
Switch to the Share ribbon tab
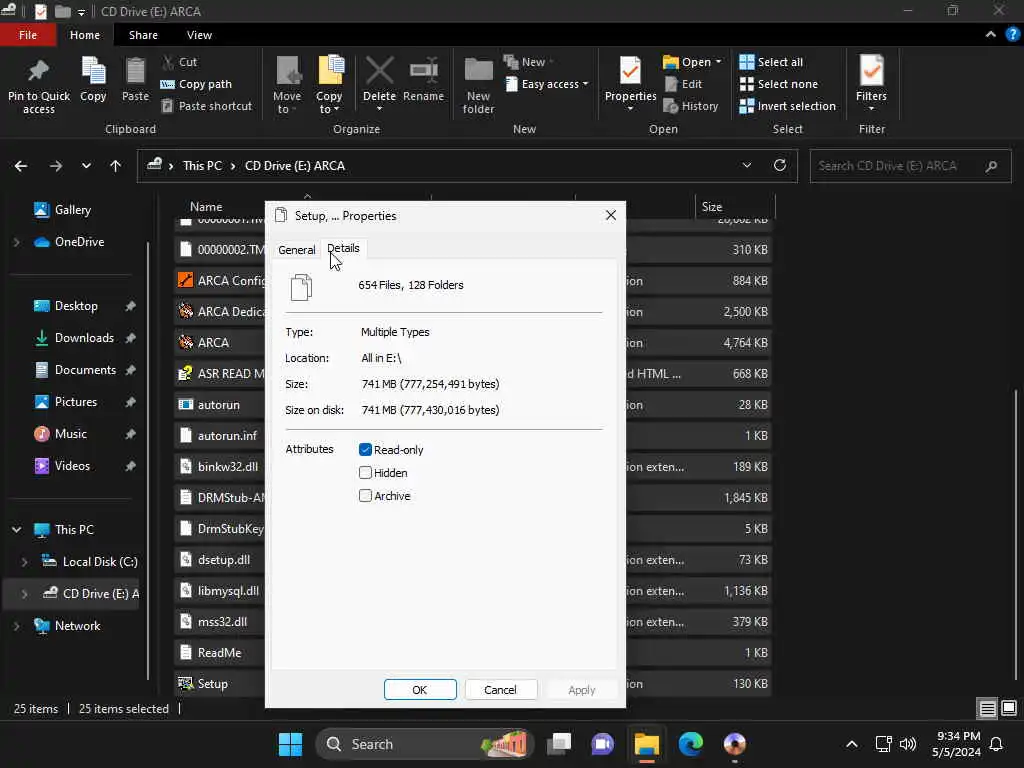coord(143,35)
